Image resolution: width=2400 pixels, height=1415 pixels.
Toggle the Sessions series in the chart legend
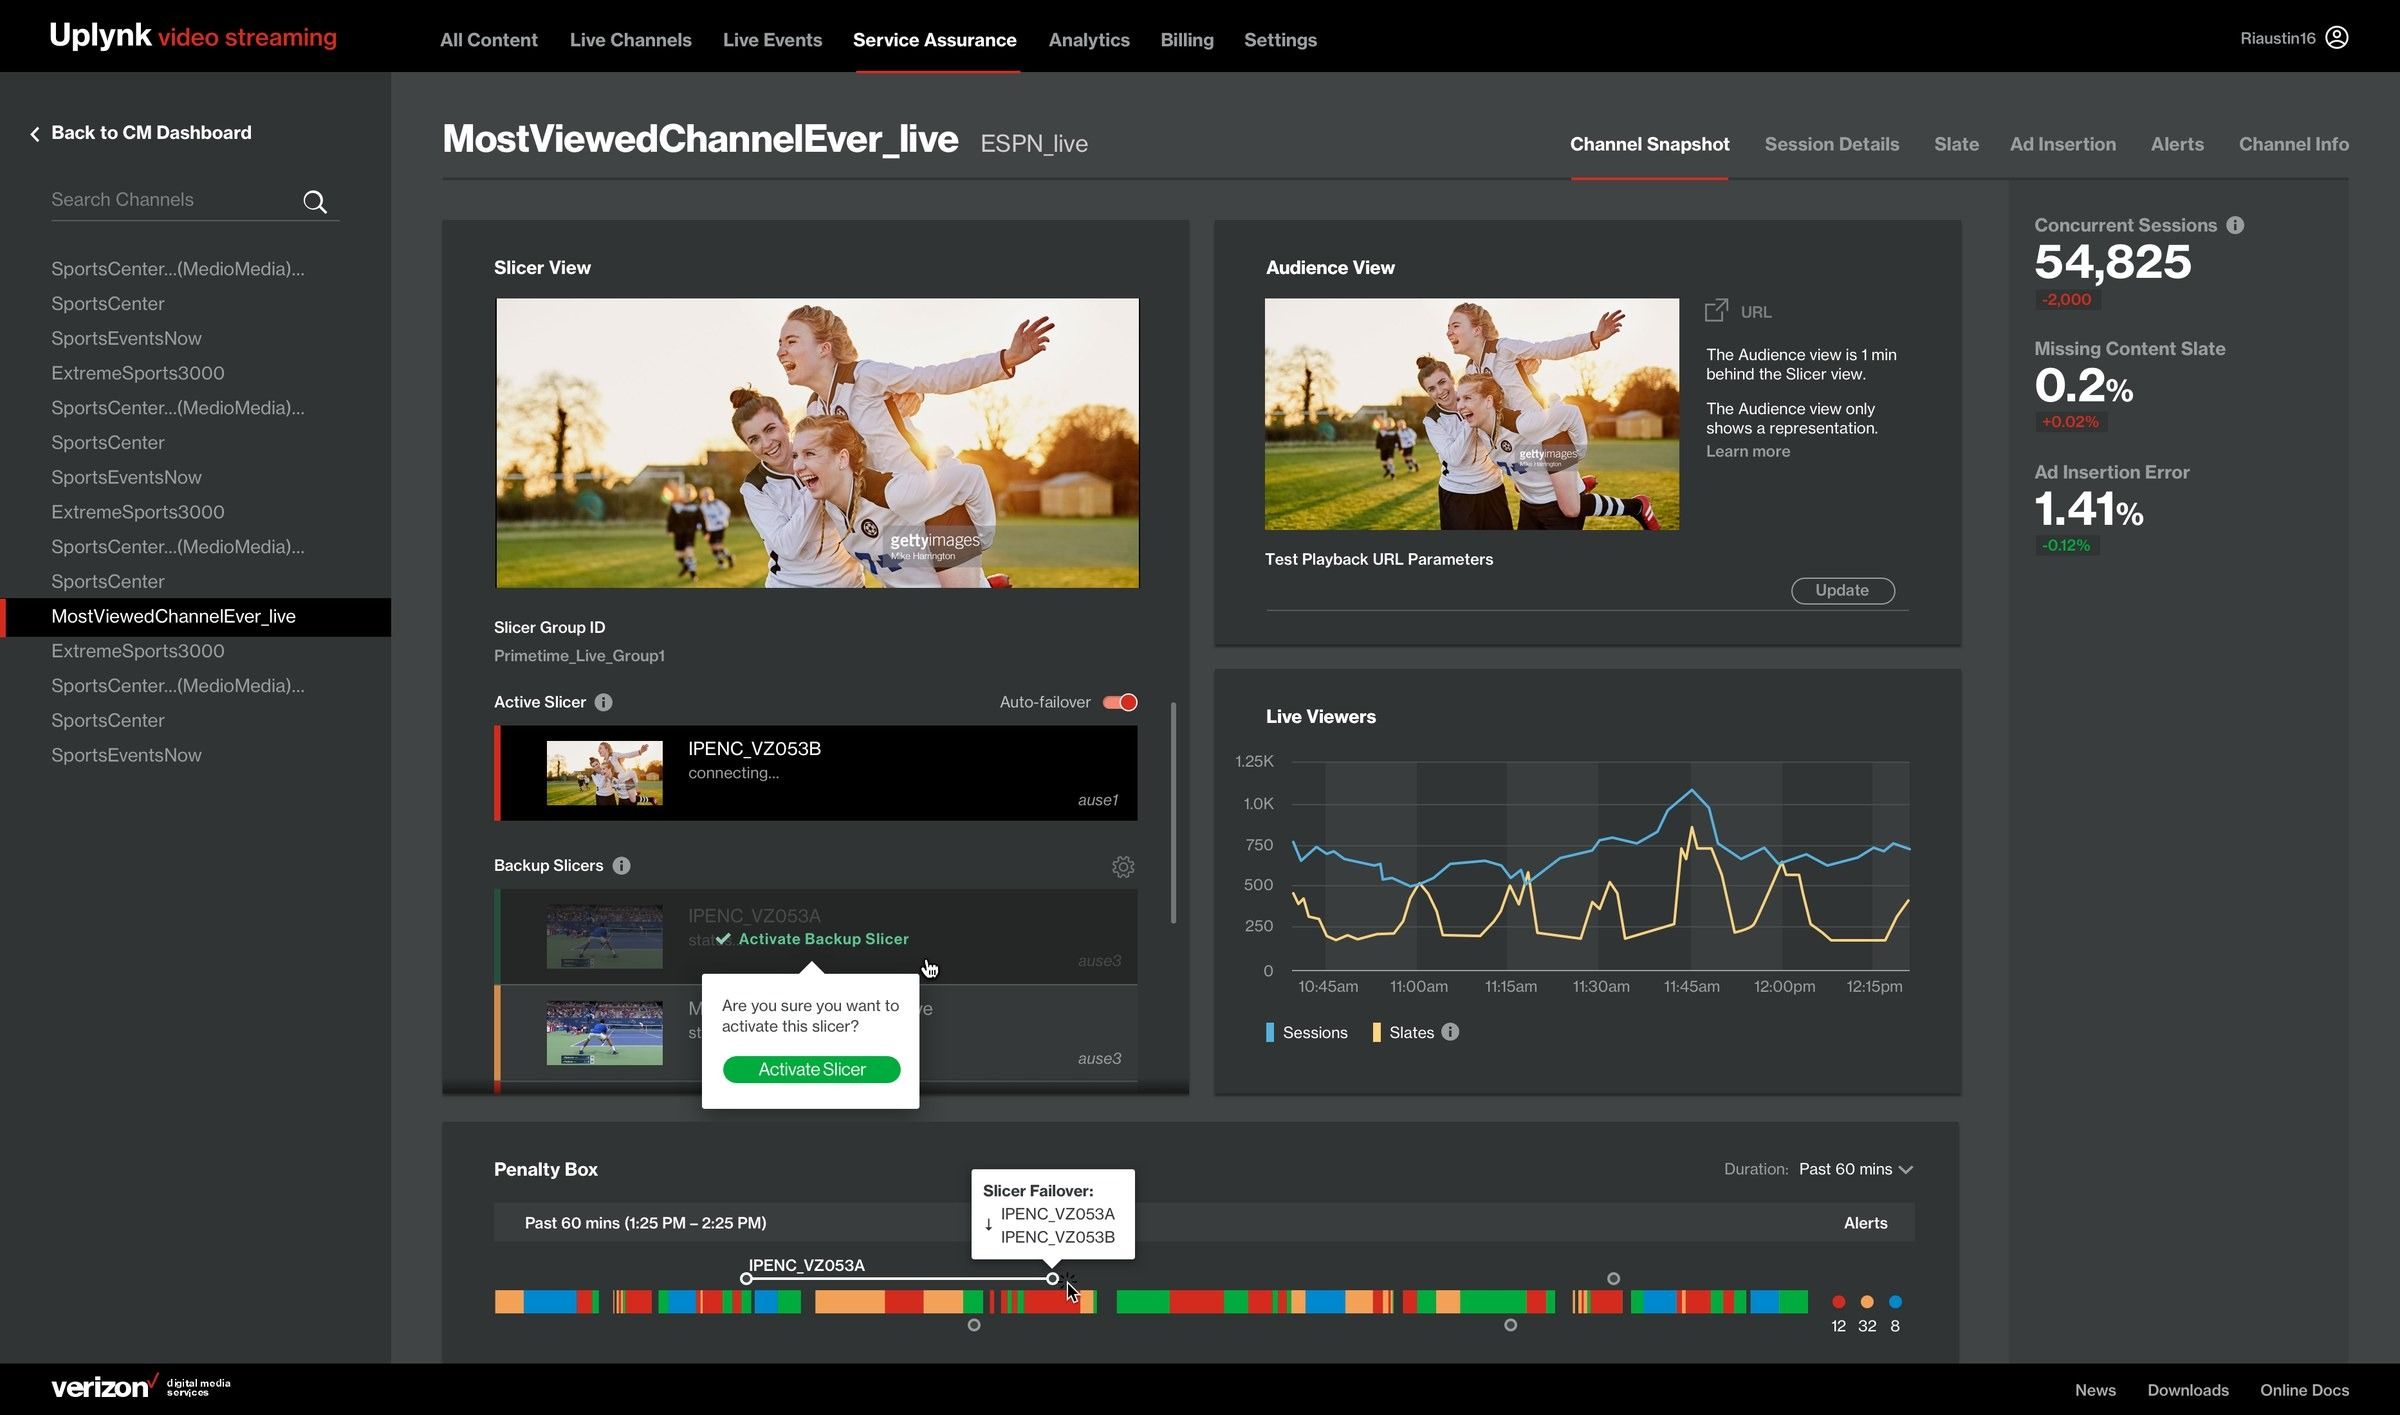[x=1306, y=1033]
